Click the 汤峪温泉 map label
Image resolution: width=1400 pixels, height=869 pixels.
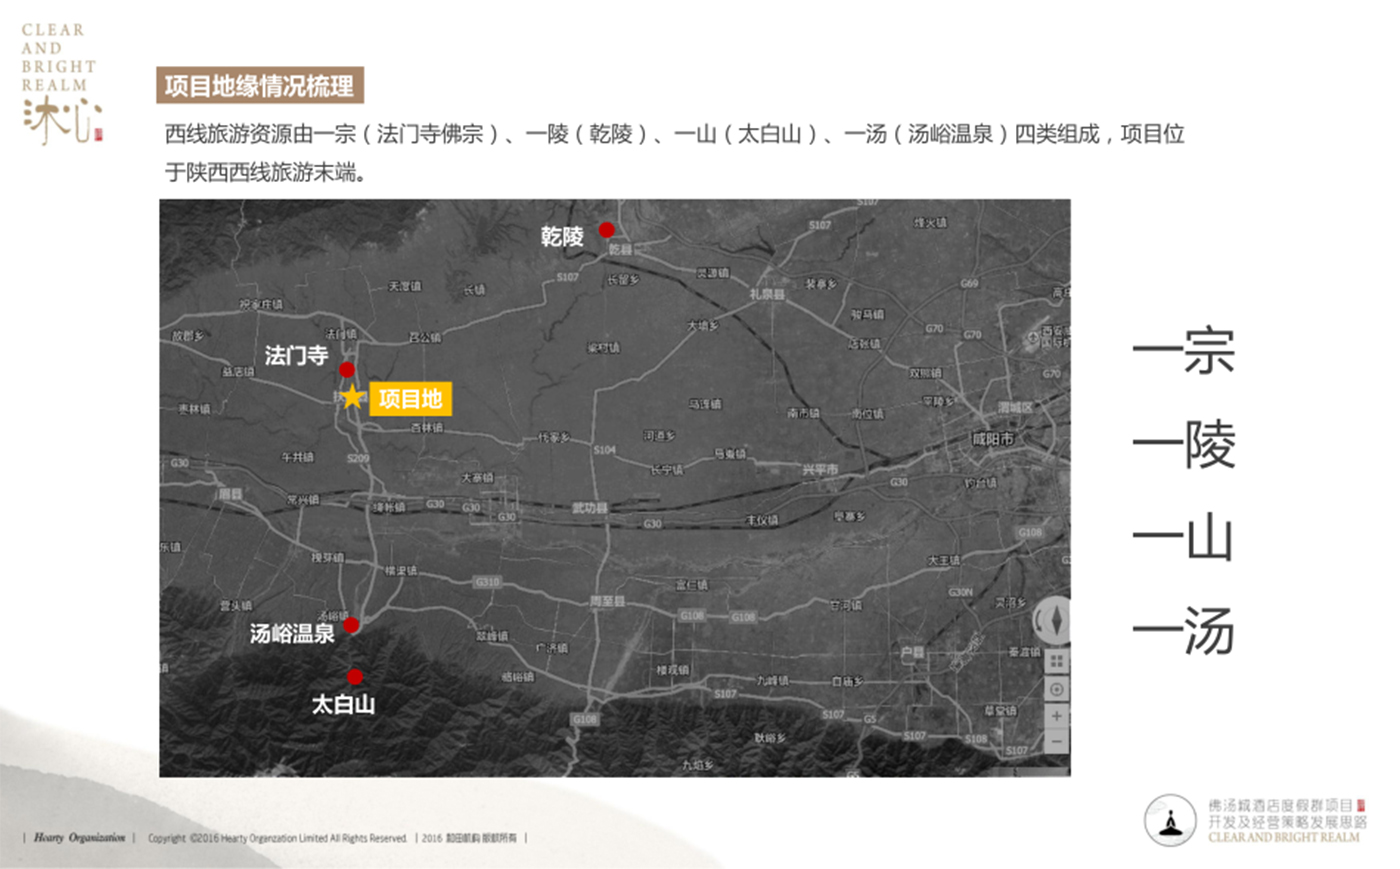click(293, 633)
